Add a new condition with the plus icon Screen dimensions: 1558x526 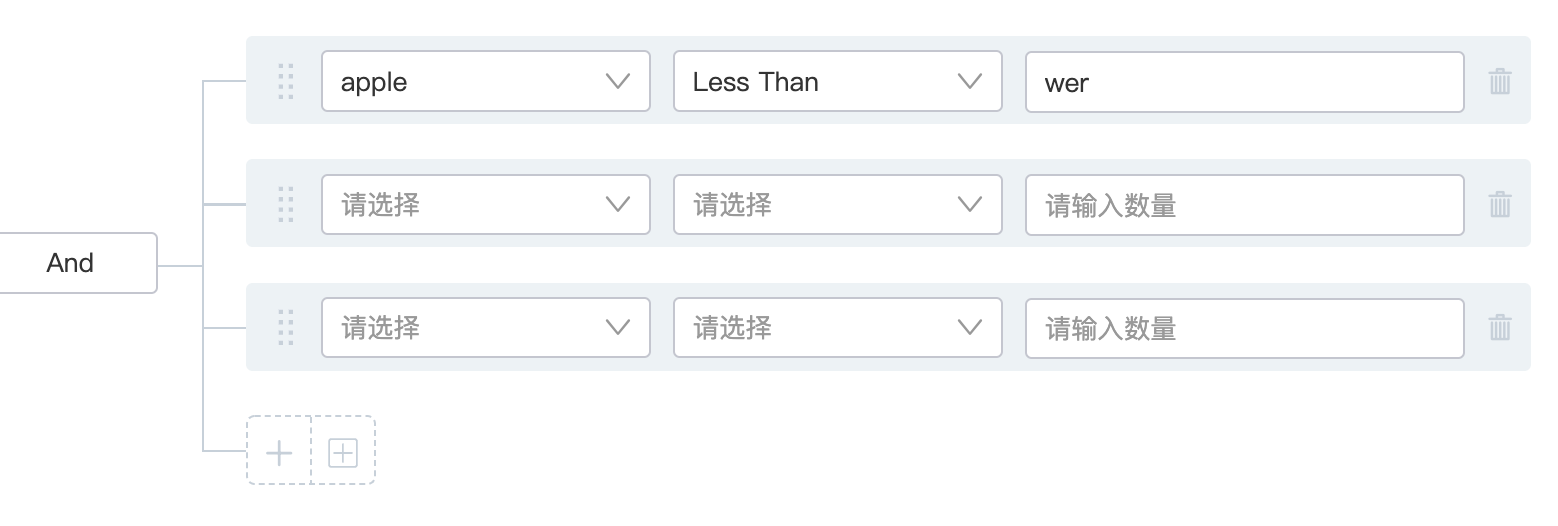(x=279, y=453)
